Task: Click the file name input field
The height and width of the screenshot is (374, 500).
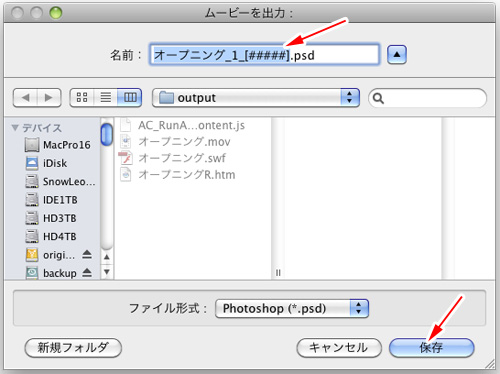Action: click(264, 55)
